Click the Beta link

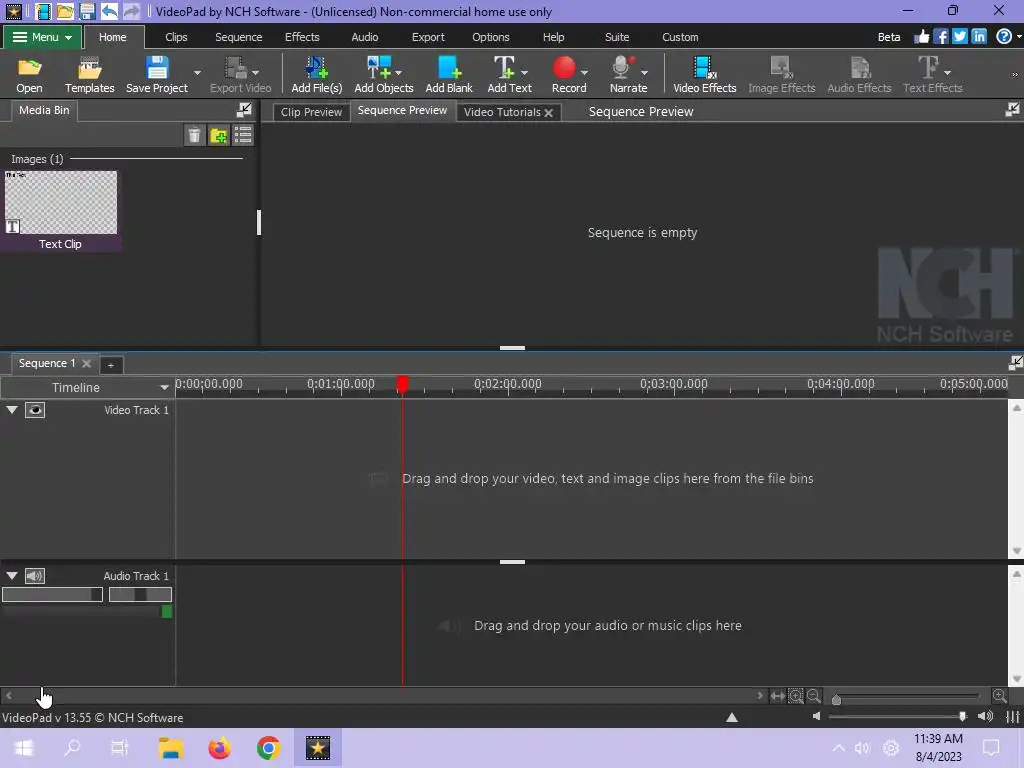889,37
